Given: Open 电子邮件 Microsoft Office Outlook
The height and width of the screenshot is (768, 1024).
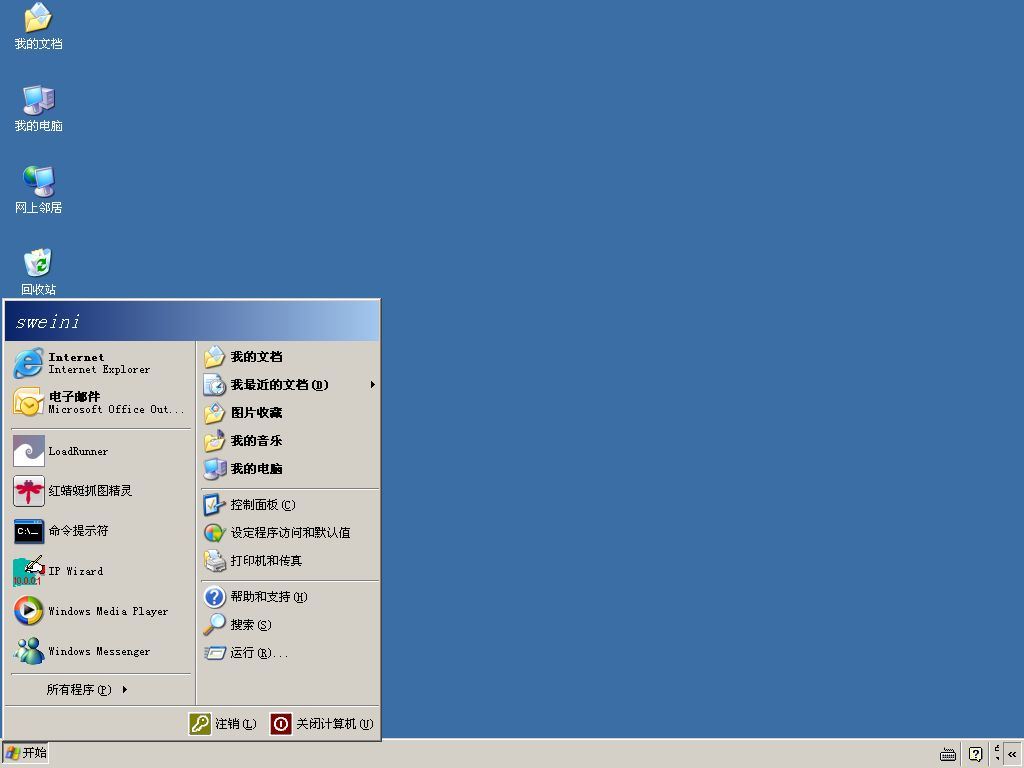Looking at the screenshot, I should (101, 402).
